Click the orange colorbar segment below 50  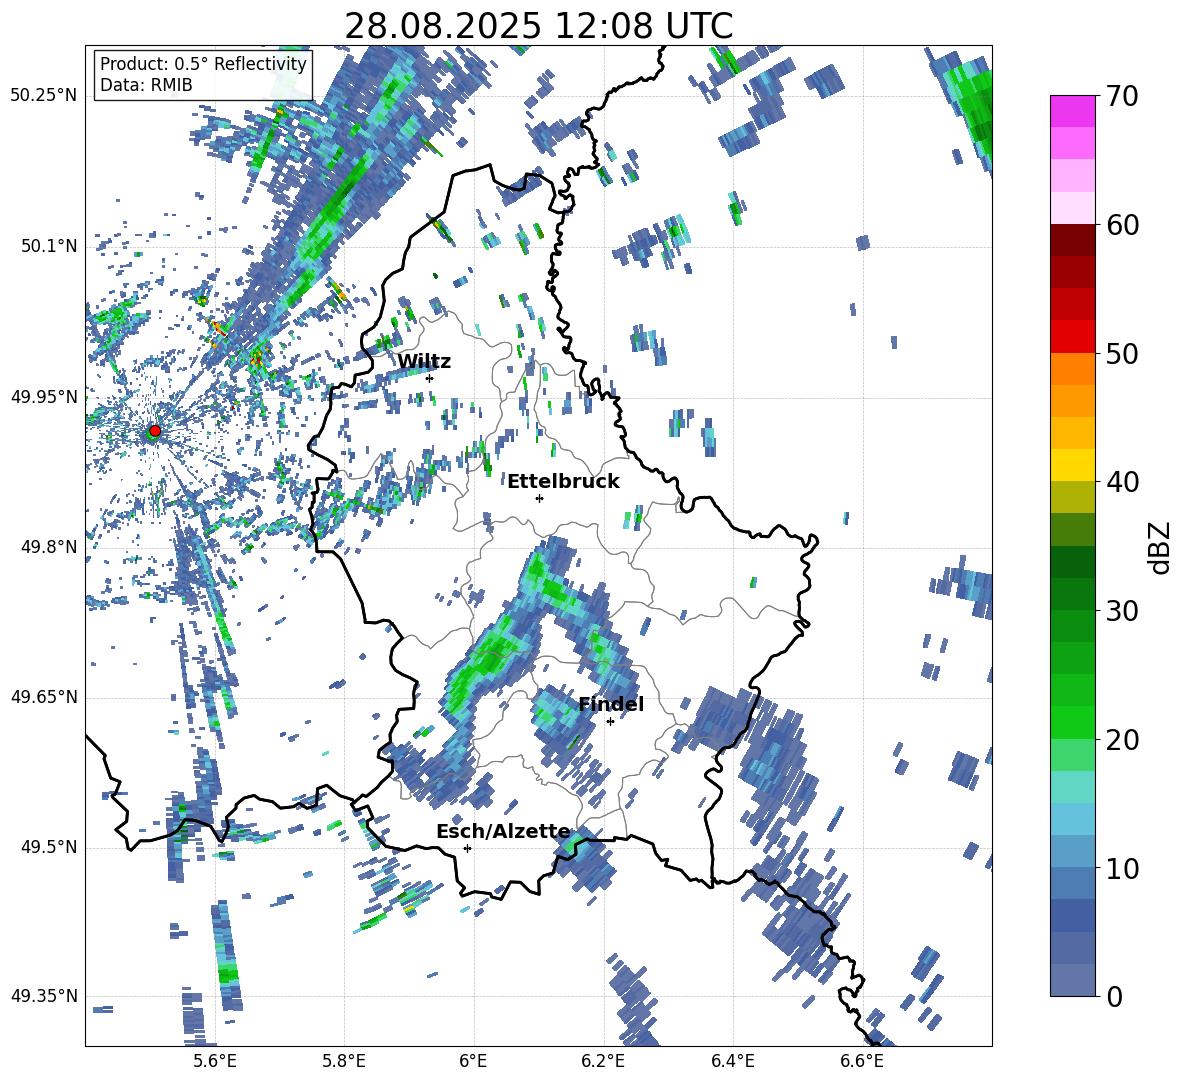click(1072, 369)
